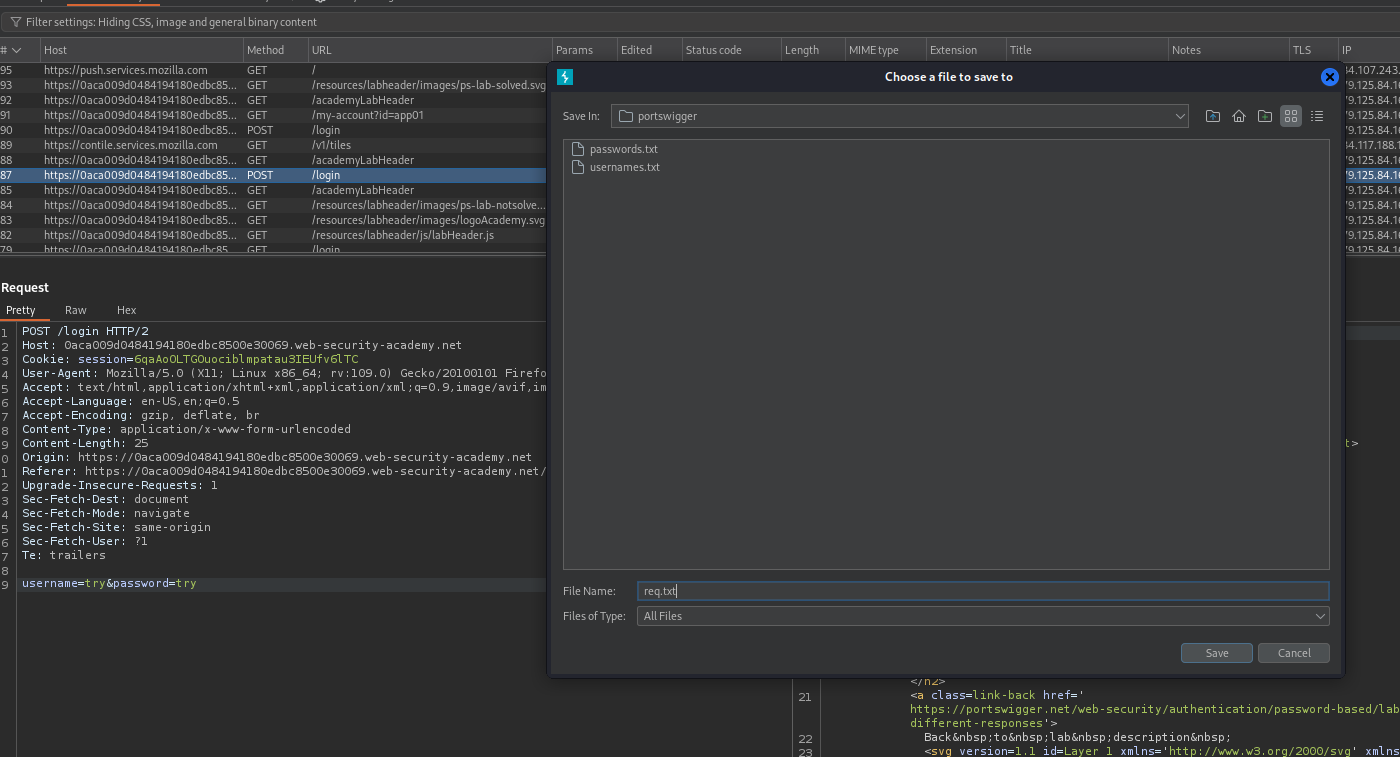Screen dimensions: 1400x757
Task: Open the Save In folder dropdown
Action: point(1180,116)
